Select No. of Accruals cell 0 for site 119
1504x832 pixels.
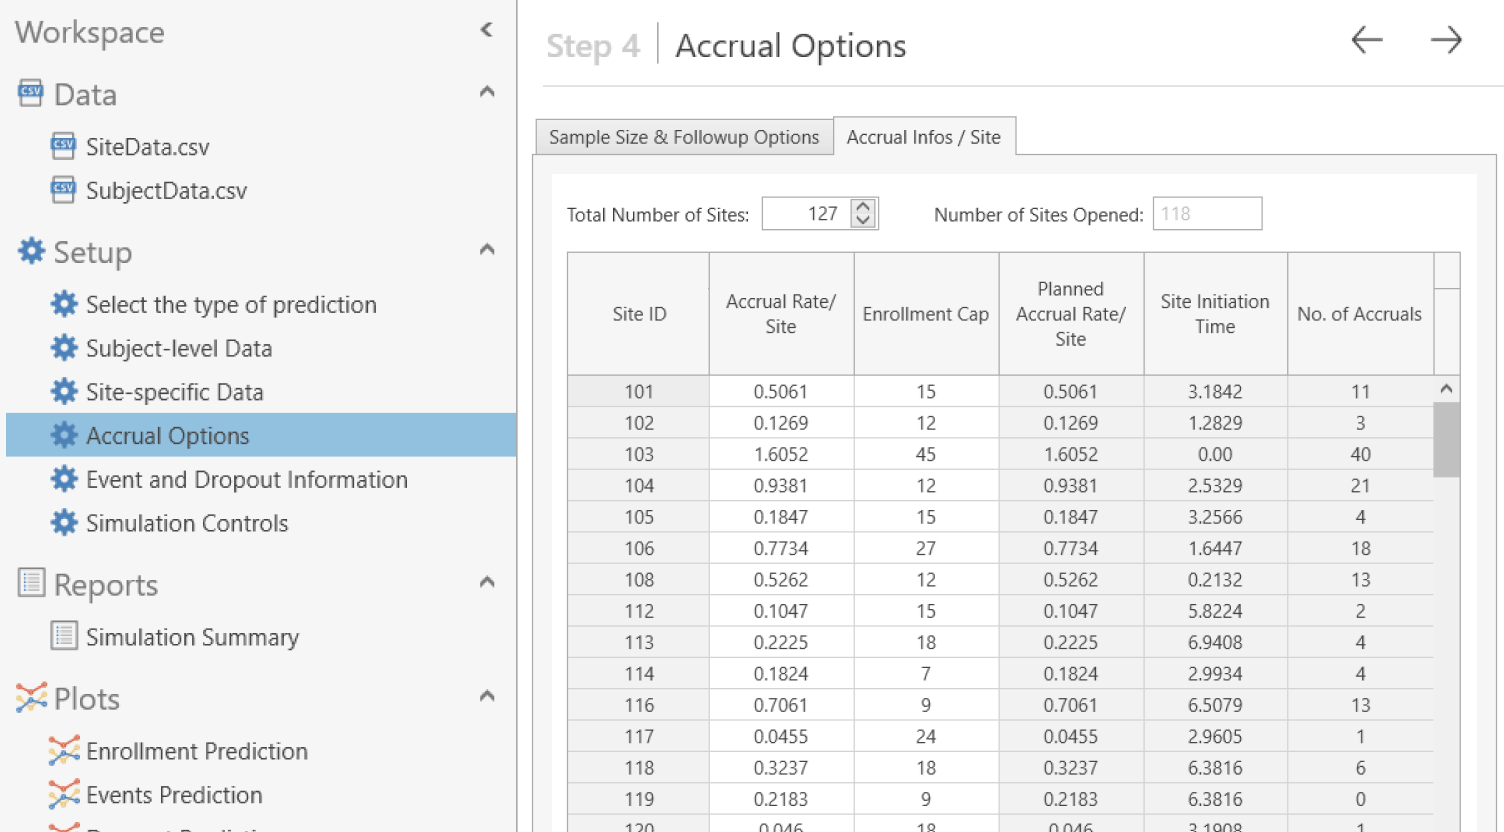click(1360, 799)
